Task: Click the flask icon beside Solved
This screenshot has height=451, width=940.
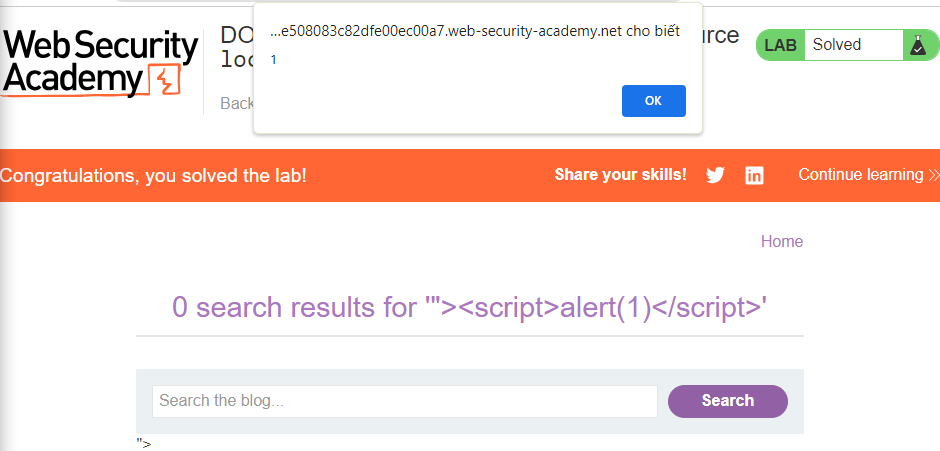Action: tap(916, 45)
